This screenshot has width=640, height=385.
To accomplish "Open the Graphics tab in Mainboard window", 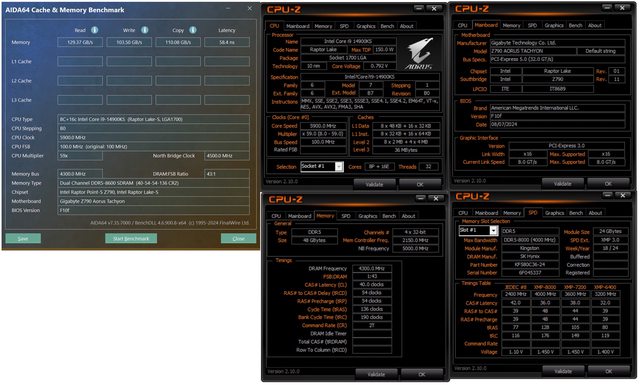I will tap(554, 25).
